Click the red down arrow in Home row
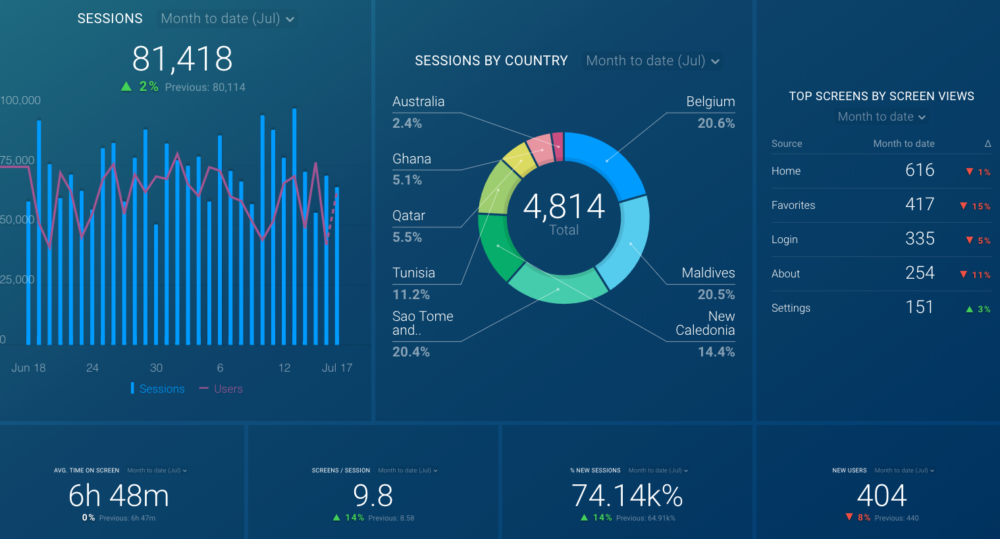This screenshot has width=1000, height=539. pos(969,172)
